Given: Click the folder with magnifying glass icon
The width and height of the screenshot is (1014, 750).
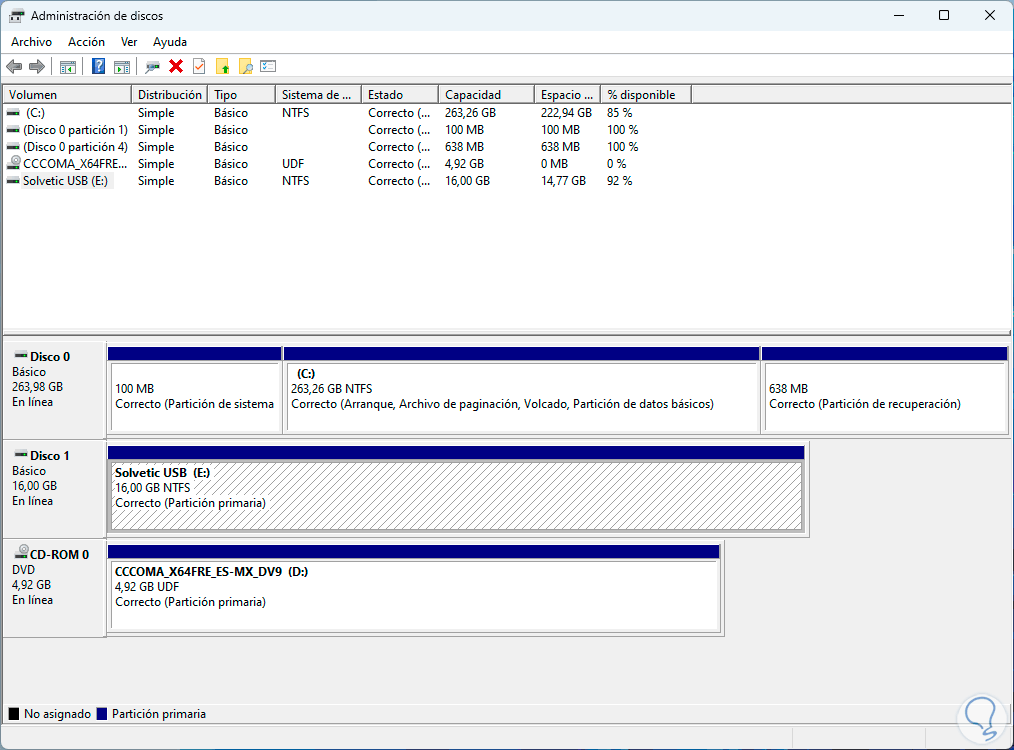Looking at the screenshot, I should pyautogui.click(x=246, y=66).
